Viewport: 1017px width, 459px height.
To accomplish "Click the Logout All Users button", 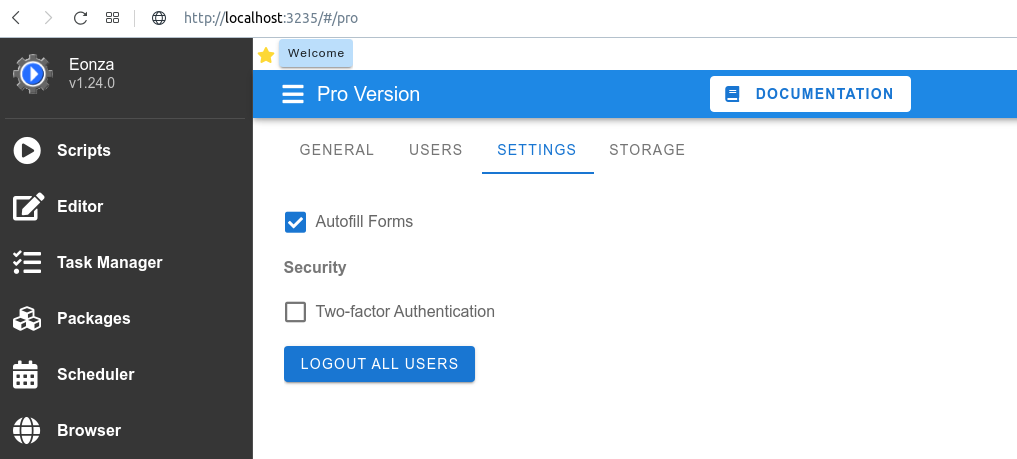I will pyautogui.click(x=379, y=364).
